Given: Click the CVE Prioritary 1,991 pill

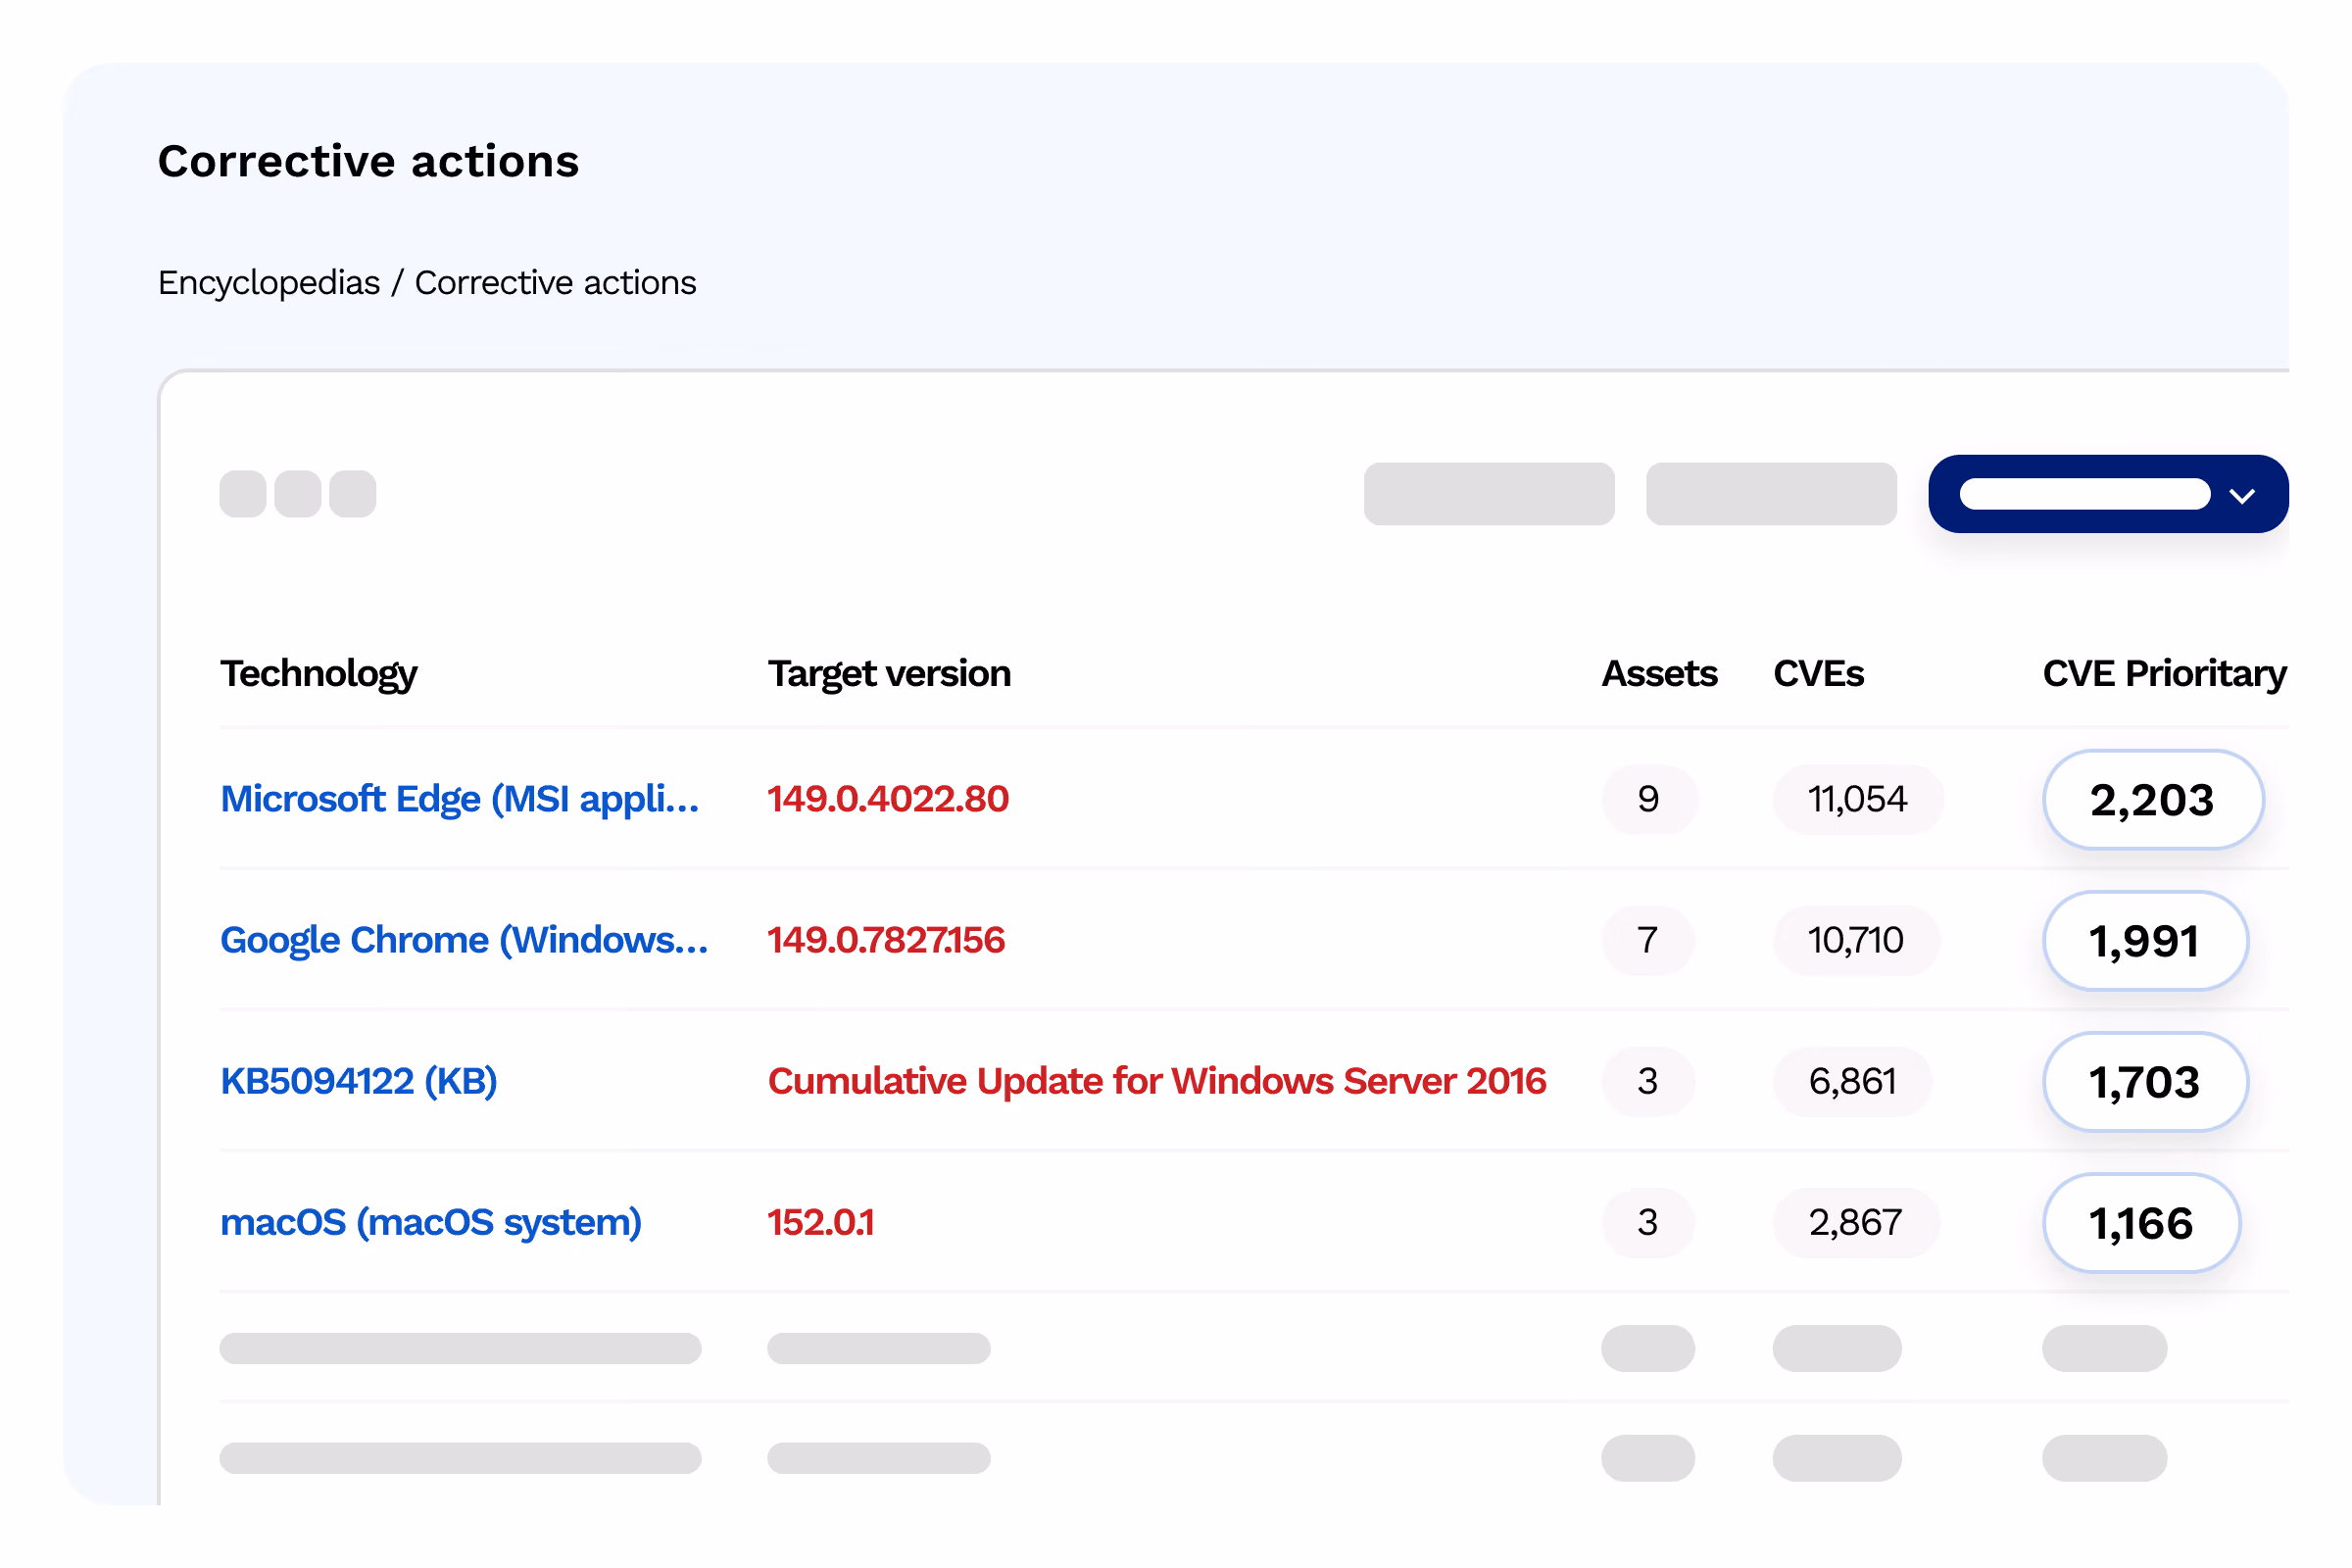Looking at the screenshot, I should click(x=2145, y=940).
